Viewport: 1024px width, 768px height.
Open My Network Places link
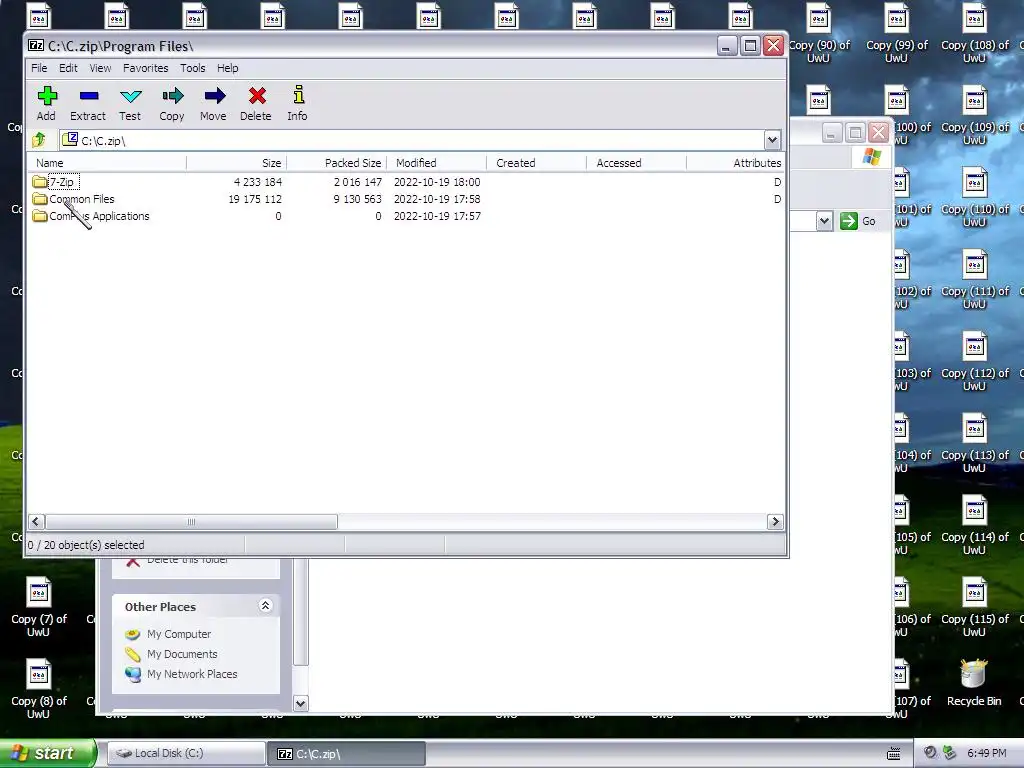tap(192, 674)
